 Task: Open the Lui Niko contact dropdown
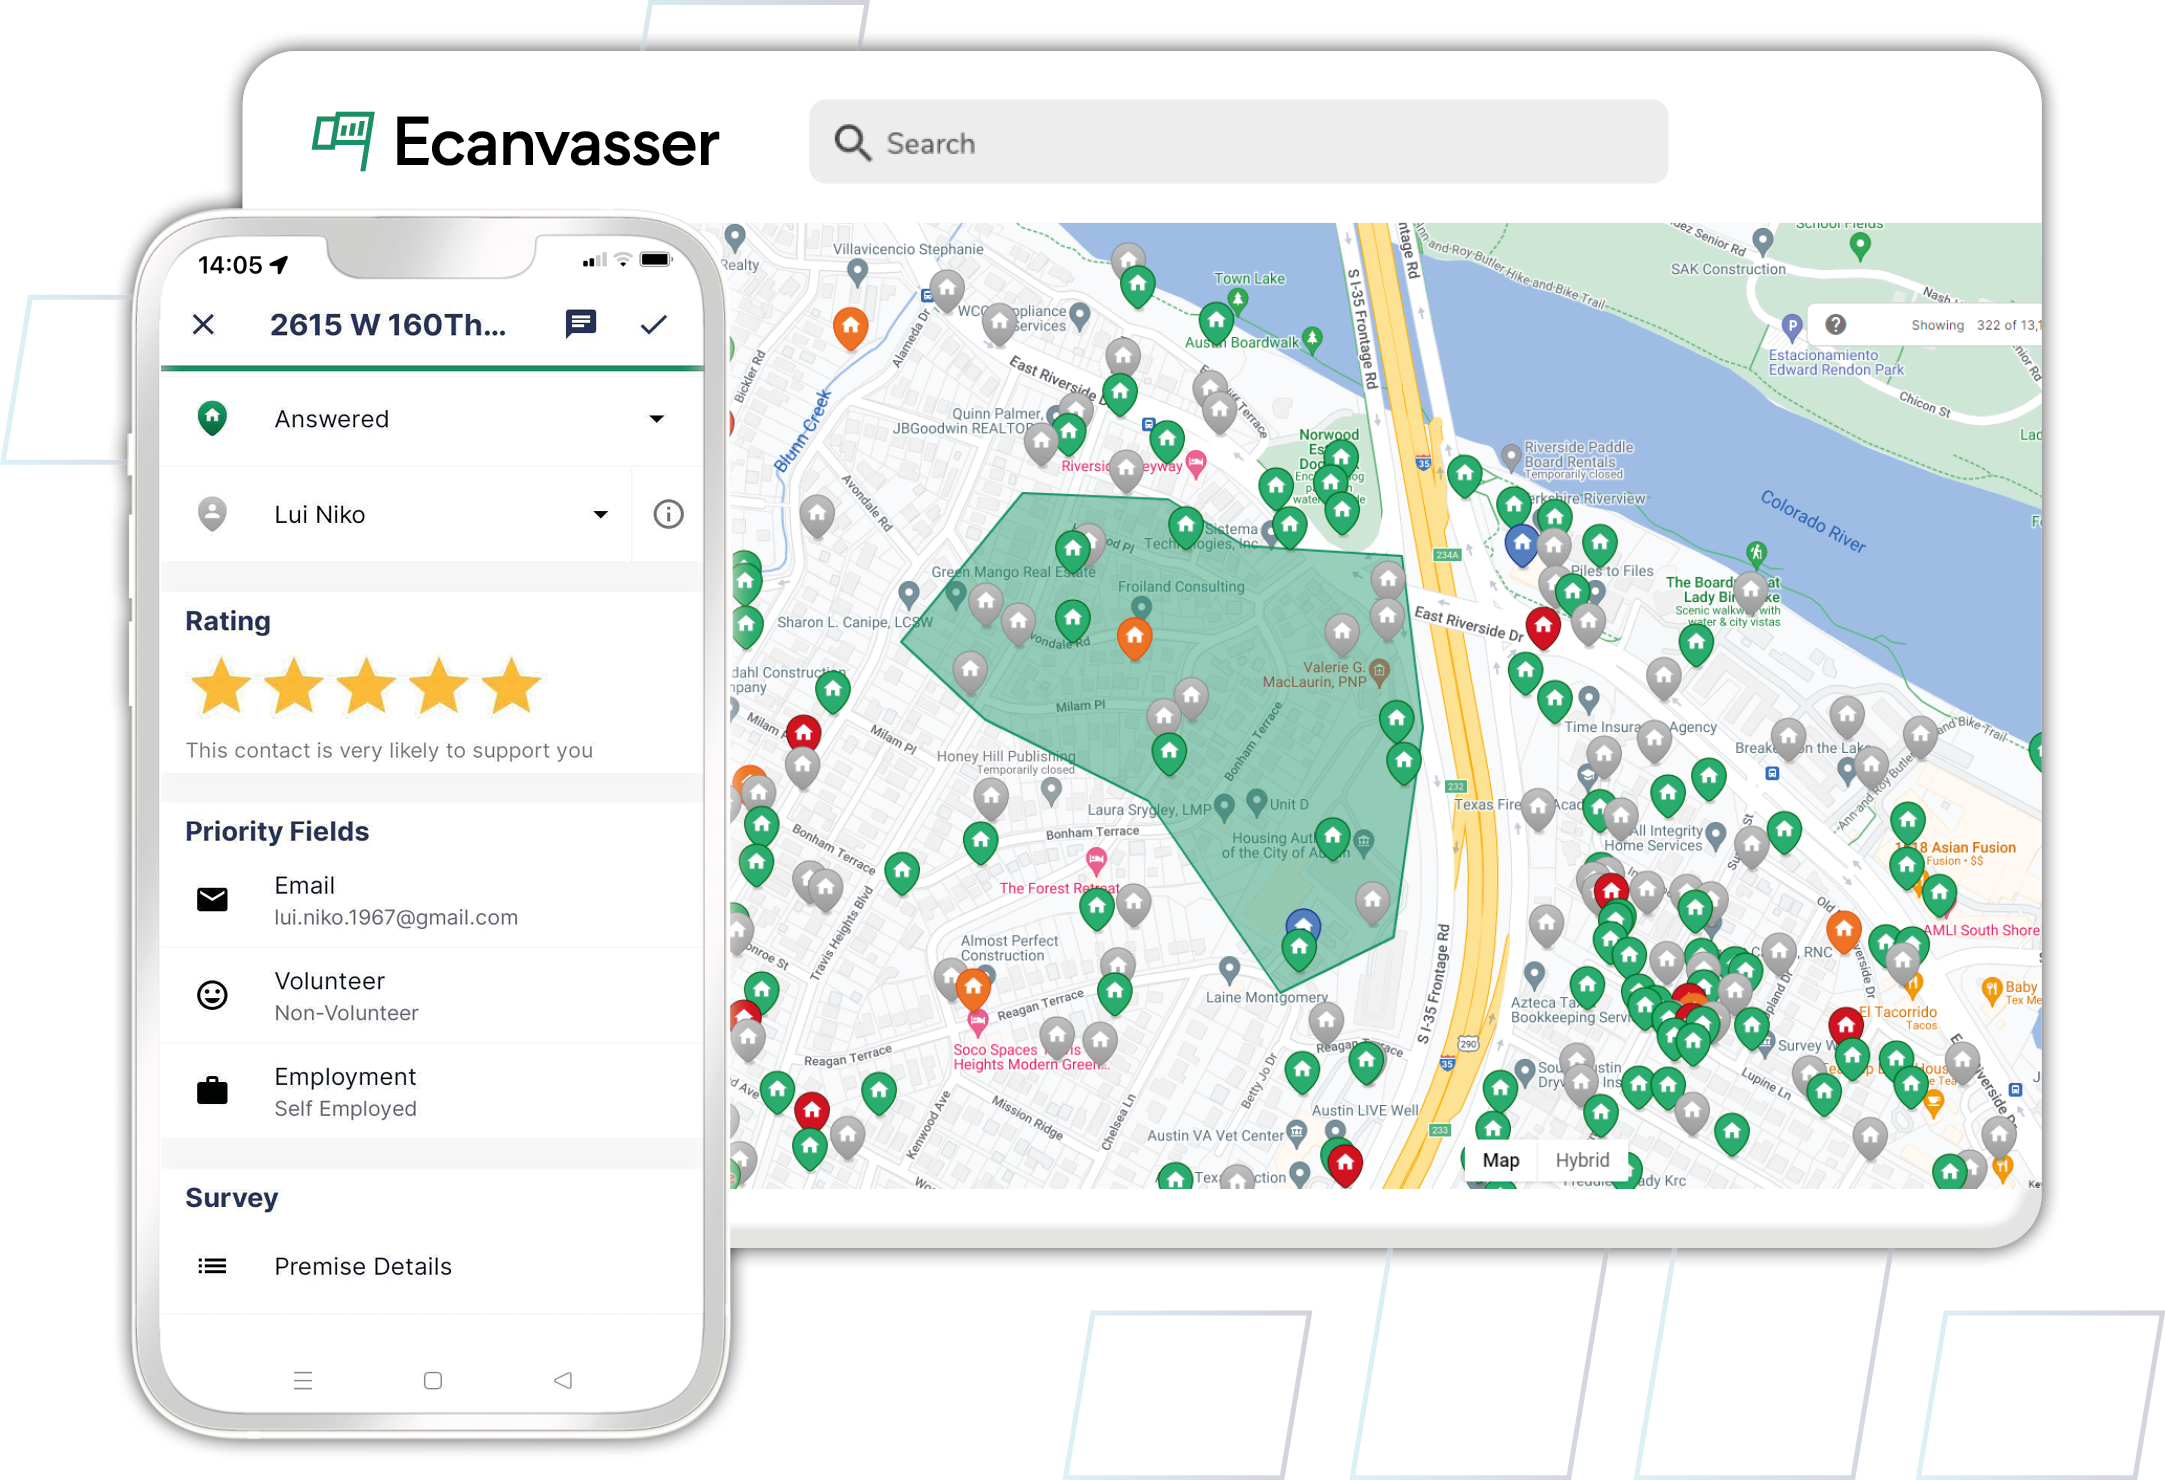click(599, 514)
